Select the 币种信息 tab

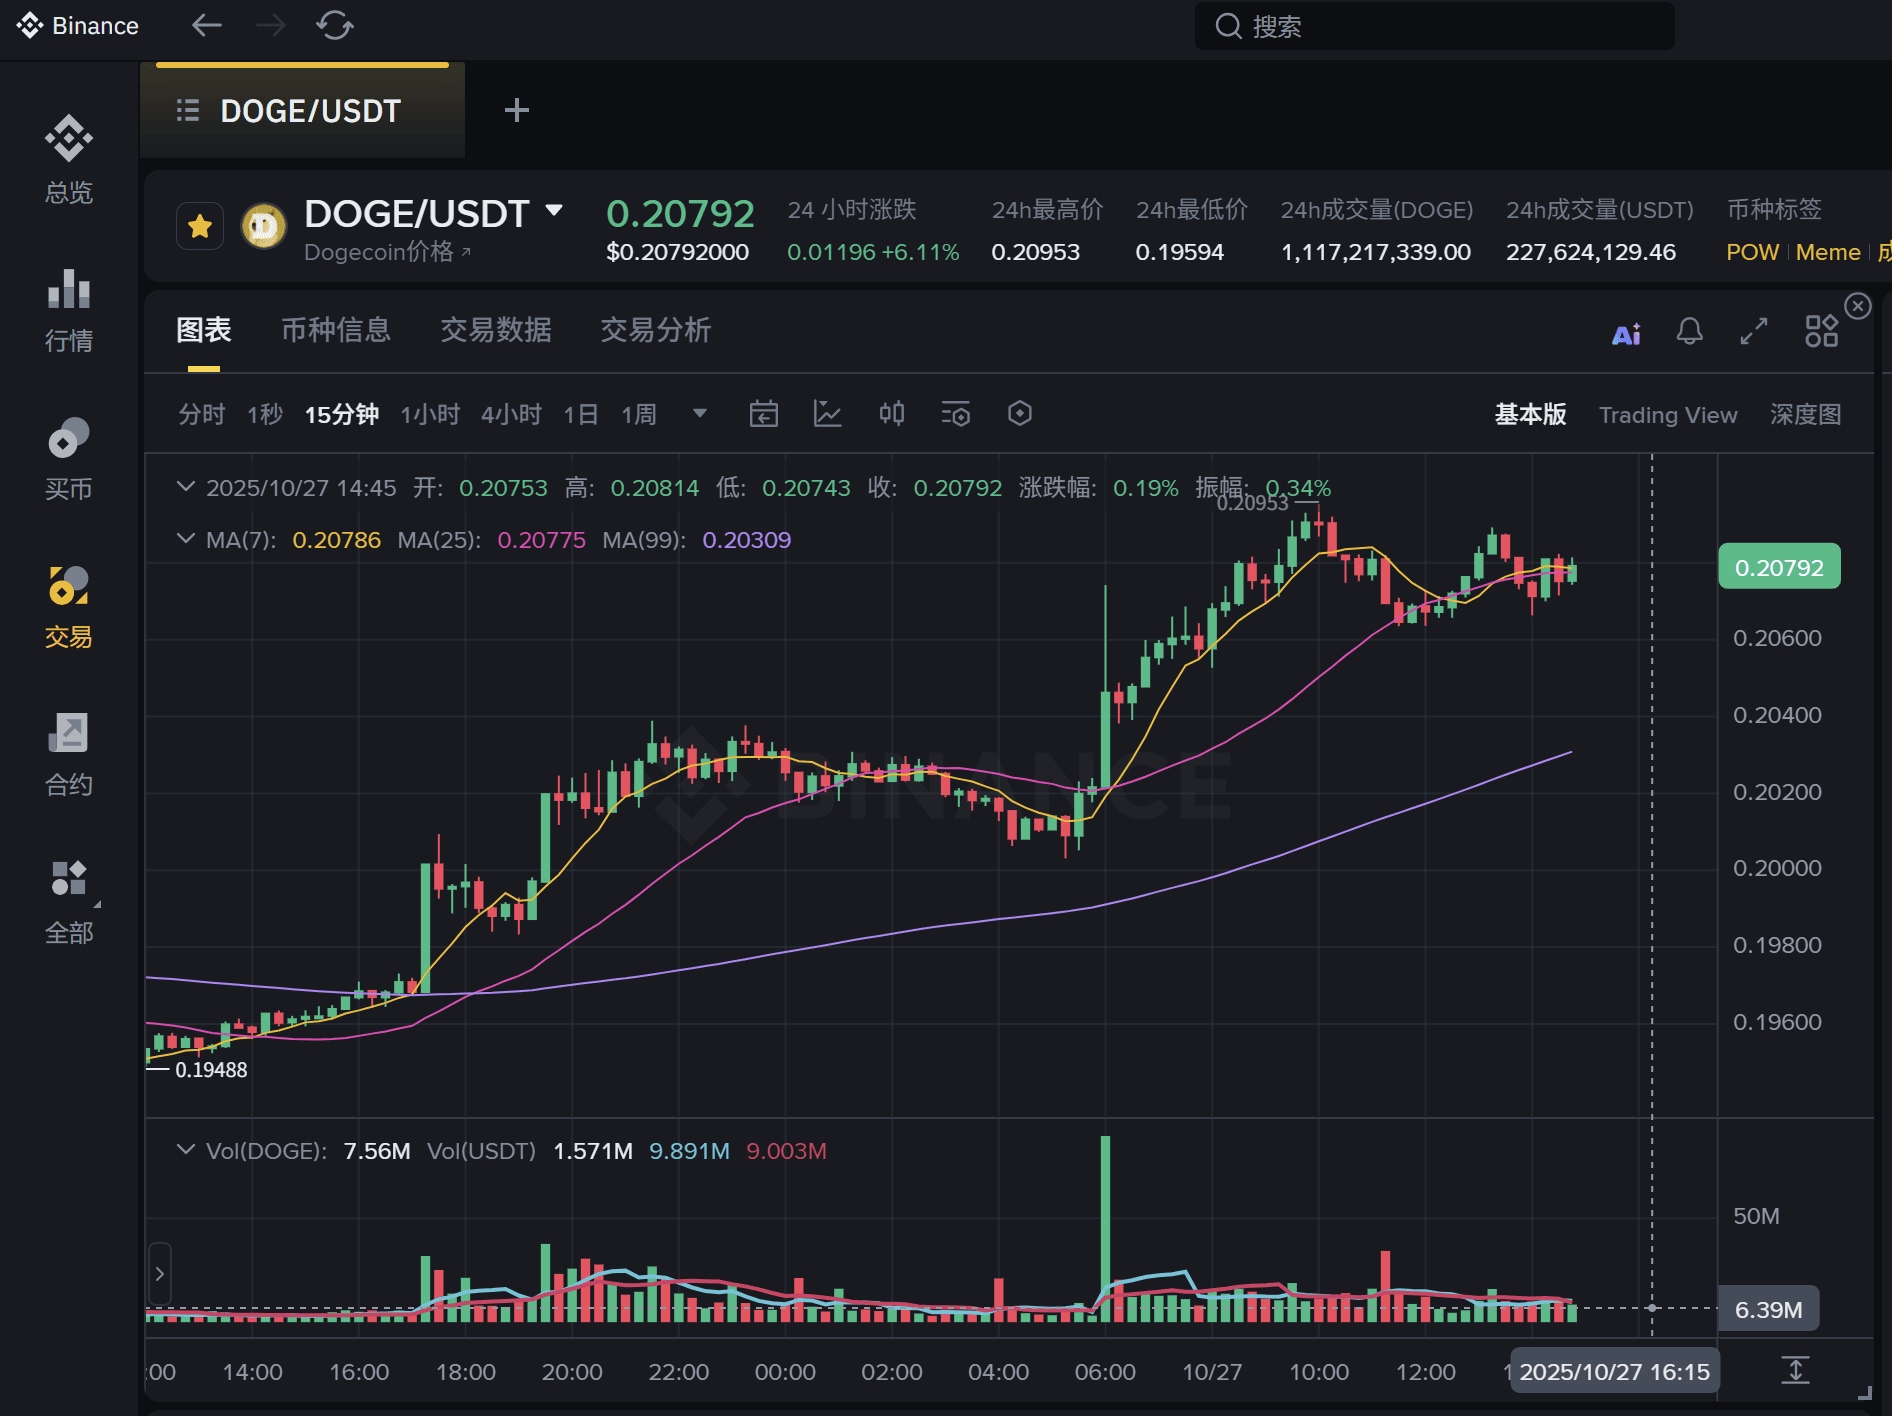pyautogui.click(x=336, y=330)
